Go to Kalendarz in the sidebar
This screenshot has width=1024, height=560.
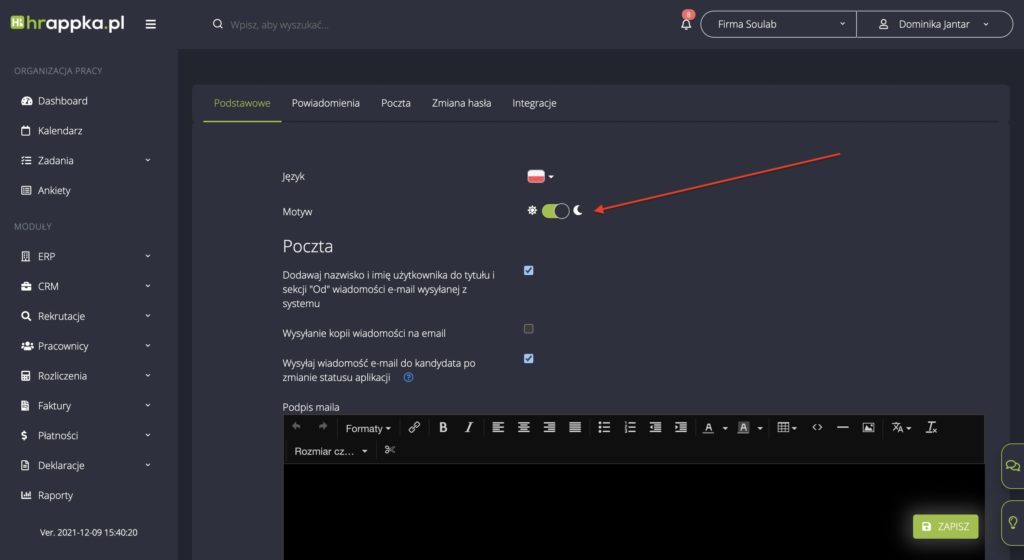pos(60,130)
